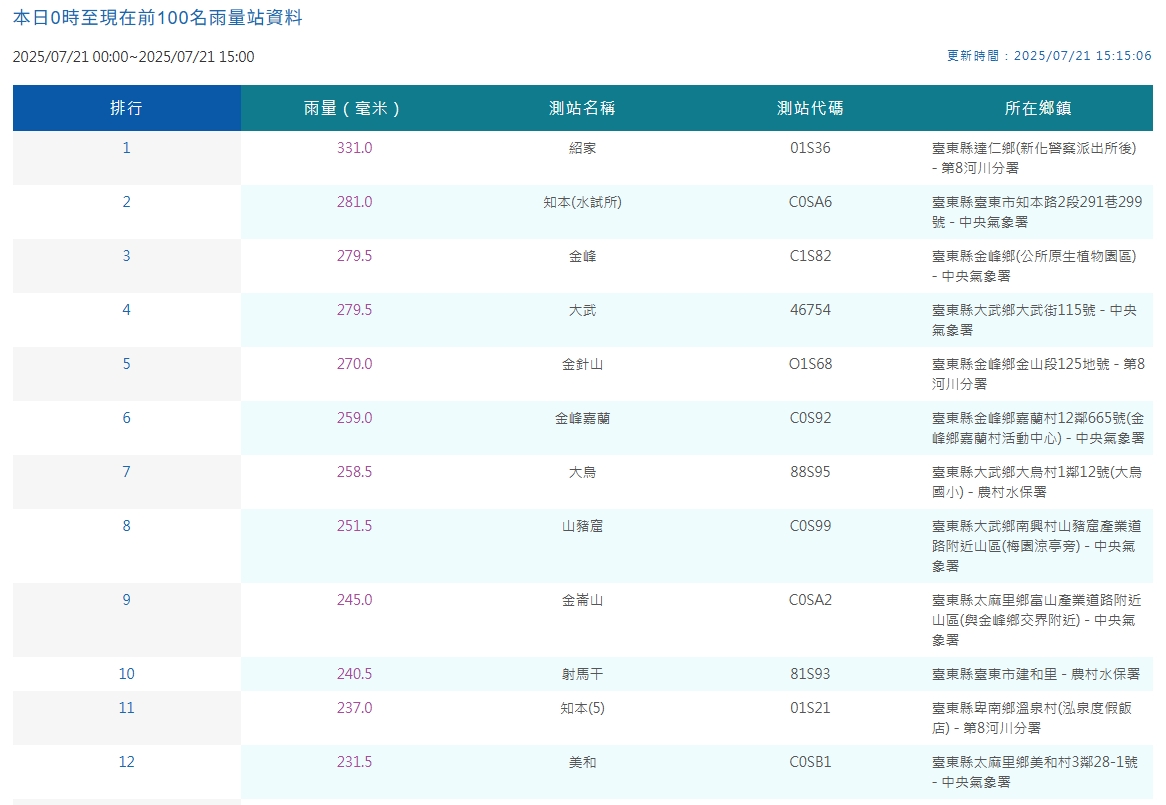The image size is (1166, 805).
Task: Click station code C0SB1
Action: [811, 762]
